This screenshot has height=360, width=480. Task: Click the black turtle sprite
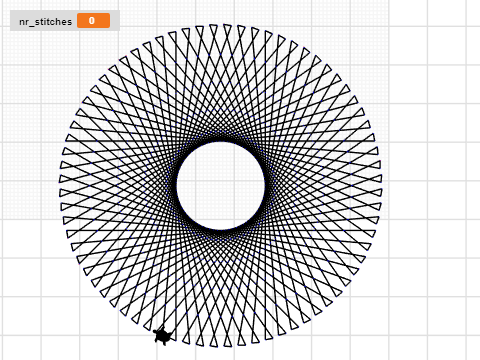163,335
